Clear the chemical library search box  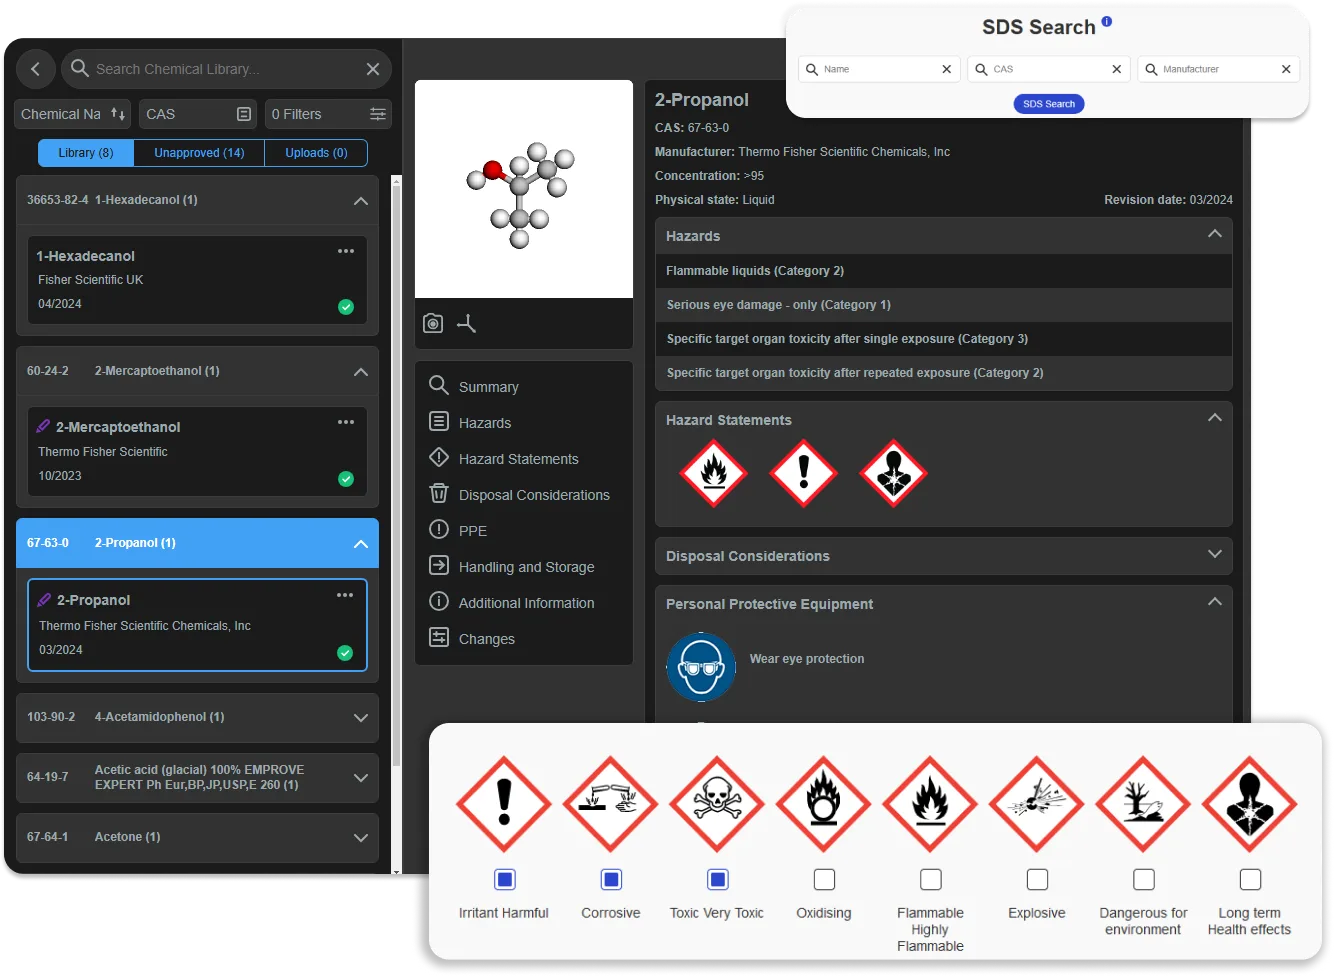[373, 69]
